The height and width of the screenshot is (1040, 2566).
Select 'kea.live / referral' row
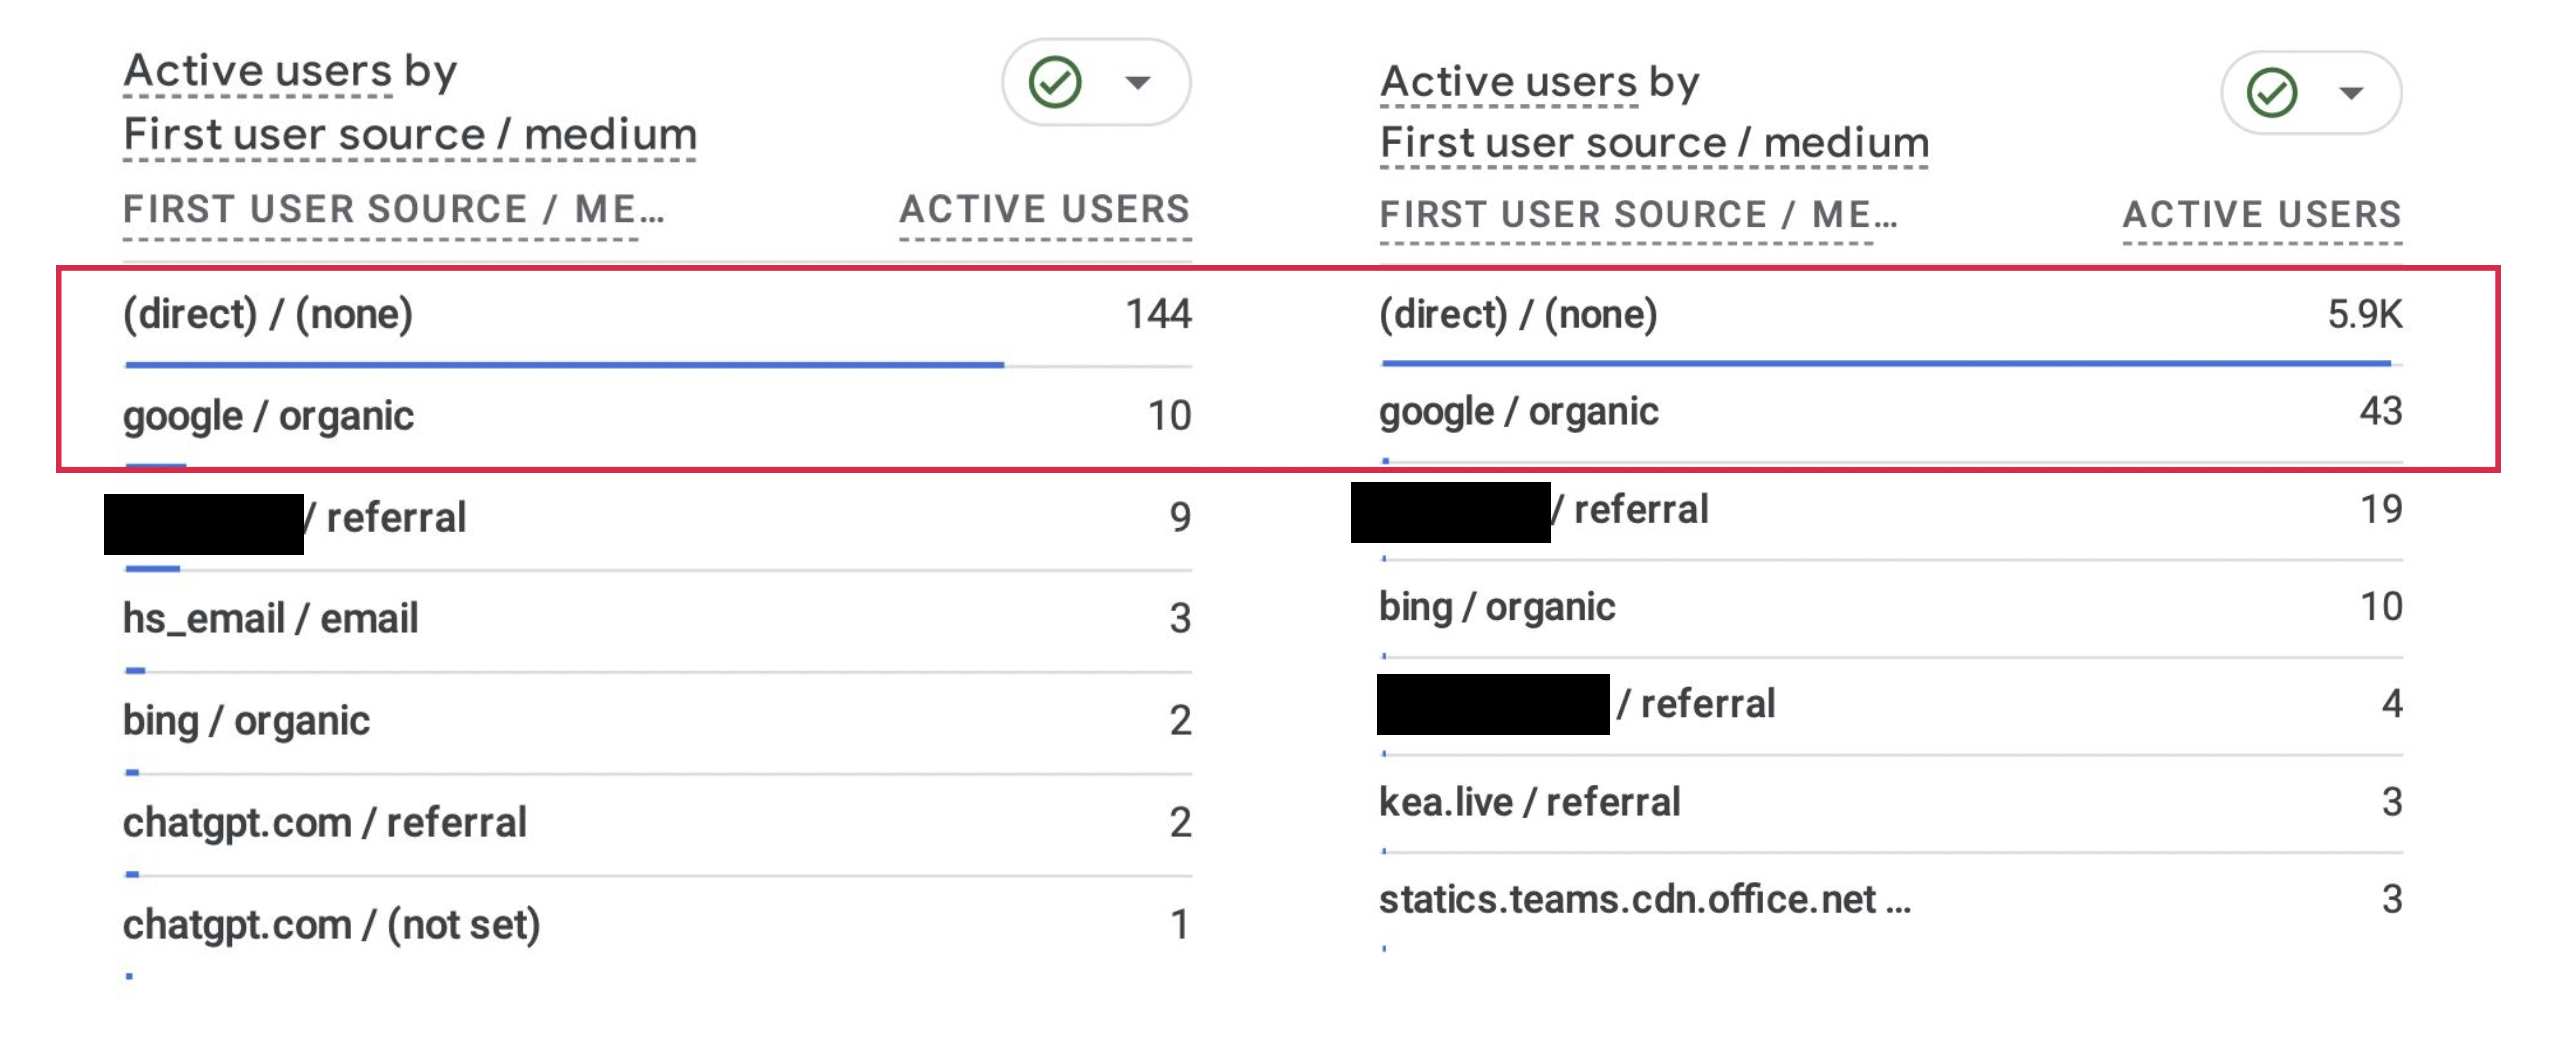pyautogui.click(x=1891, y=802)
